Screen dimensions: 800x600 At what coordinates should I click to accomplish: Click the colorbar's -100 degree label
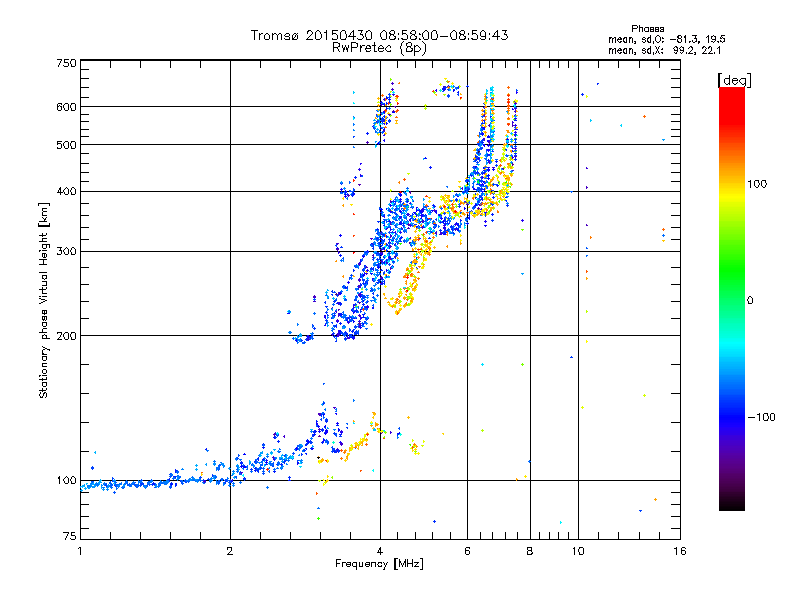(x=762, y=417)
